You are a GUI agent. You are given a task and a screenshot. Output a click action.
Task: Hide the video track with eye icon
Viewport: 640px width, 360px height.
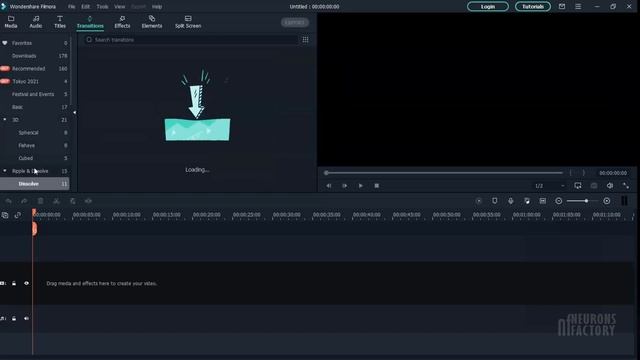pyautogui.click(x=27, y=283)
